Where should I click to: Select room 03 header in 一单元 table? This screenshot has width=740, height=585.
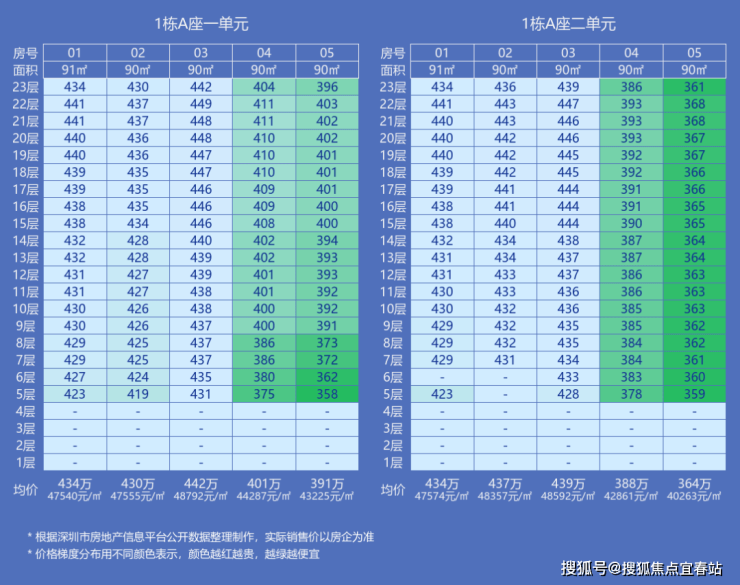click(201, 52)
